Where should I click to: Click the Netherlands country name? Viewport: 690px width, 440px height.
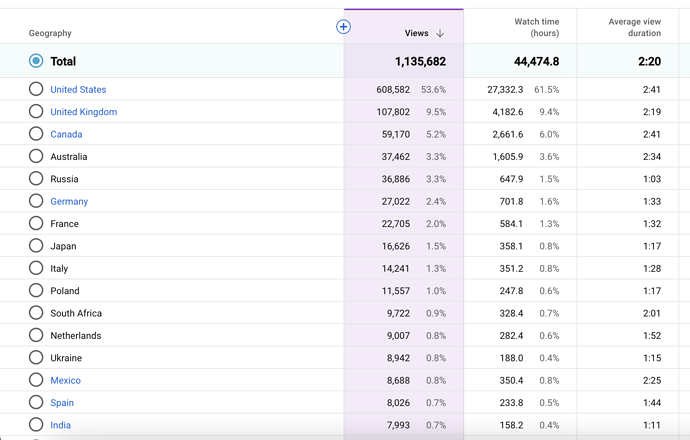click(76, 336)
